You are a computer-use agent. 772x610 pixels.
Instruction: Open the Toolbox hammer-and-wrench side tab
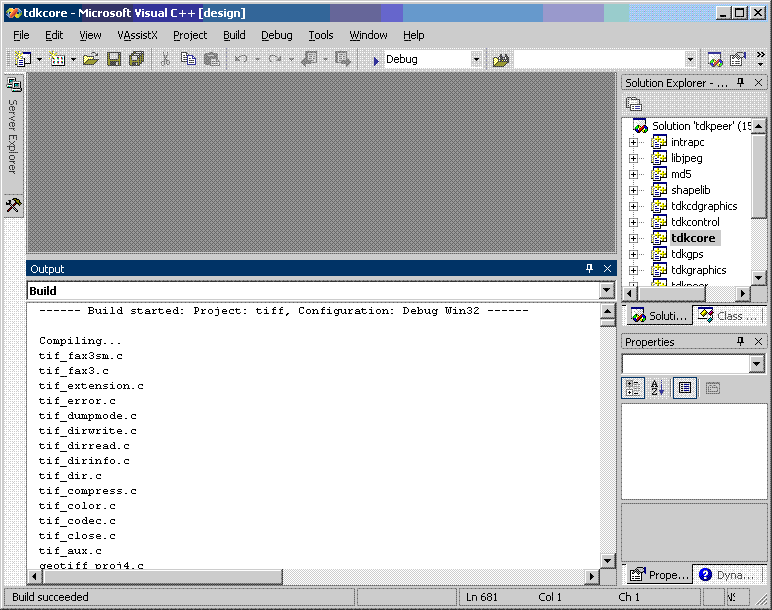[x=13, y=205]
